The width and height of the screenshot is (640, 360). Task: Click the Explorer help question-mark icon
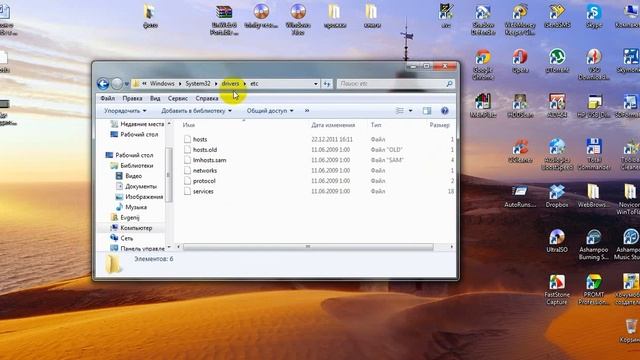[444, 111]
